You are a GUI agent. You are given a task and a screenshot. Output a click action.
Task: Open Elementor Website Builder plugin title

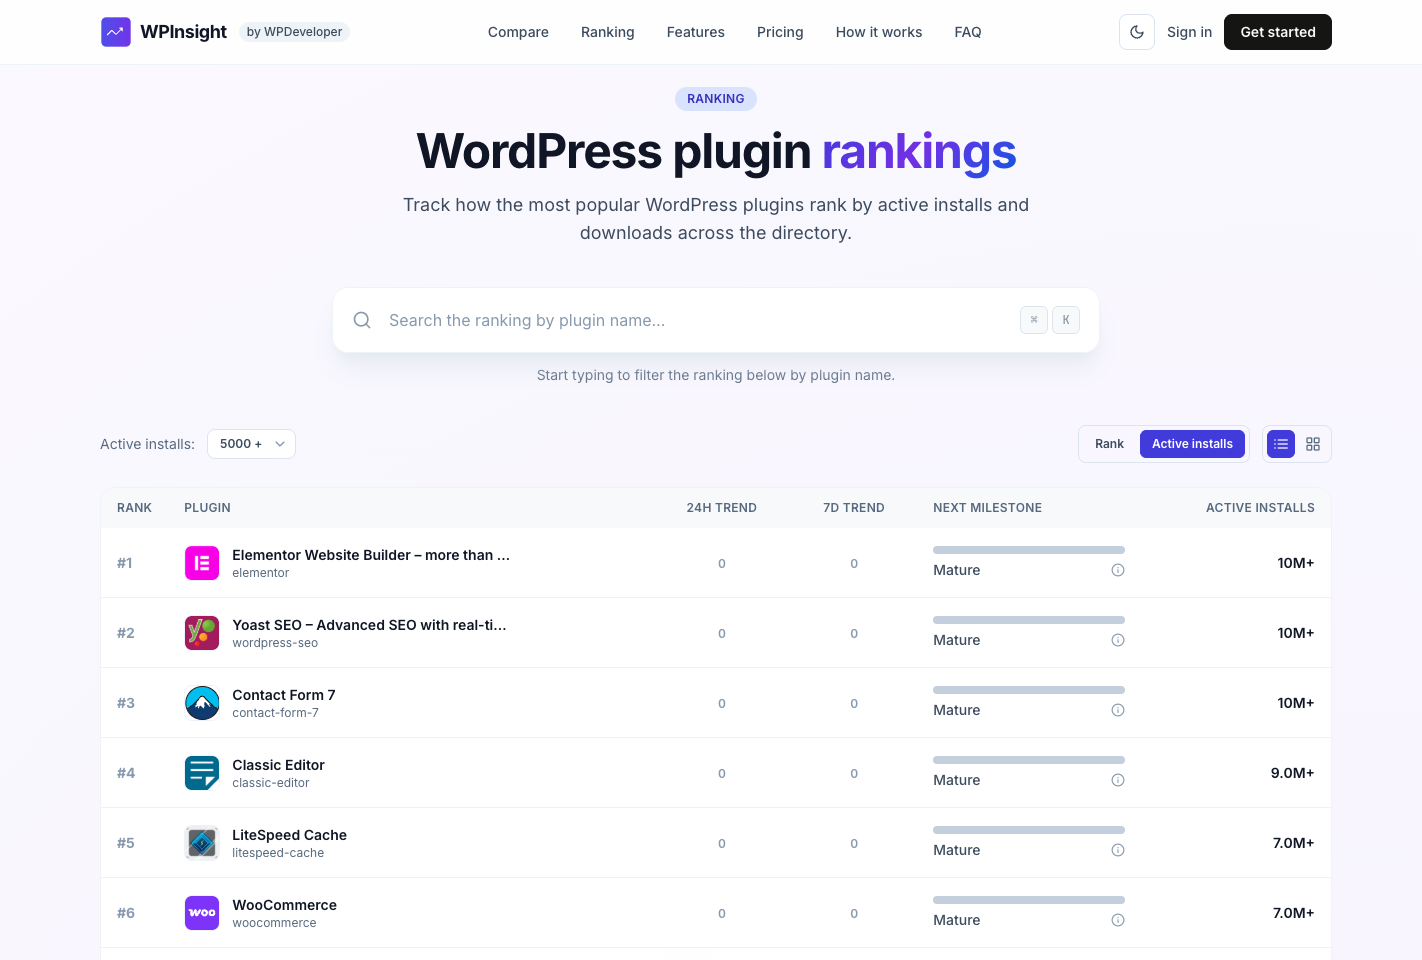371,555
